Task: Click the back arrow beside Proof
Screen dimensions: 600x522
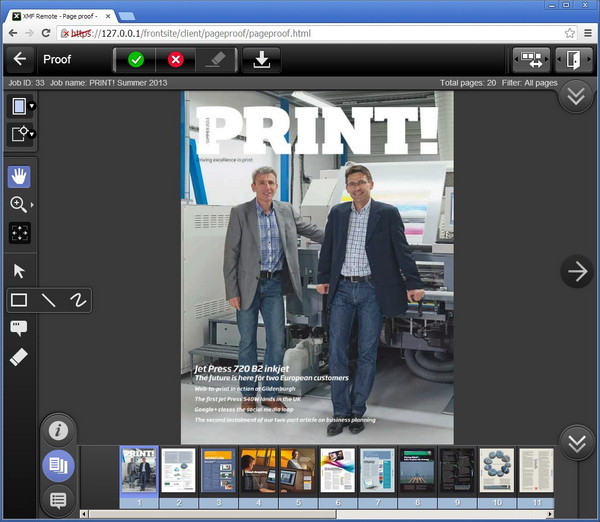Action: (x=19, y=60)
